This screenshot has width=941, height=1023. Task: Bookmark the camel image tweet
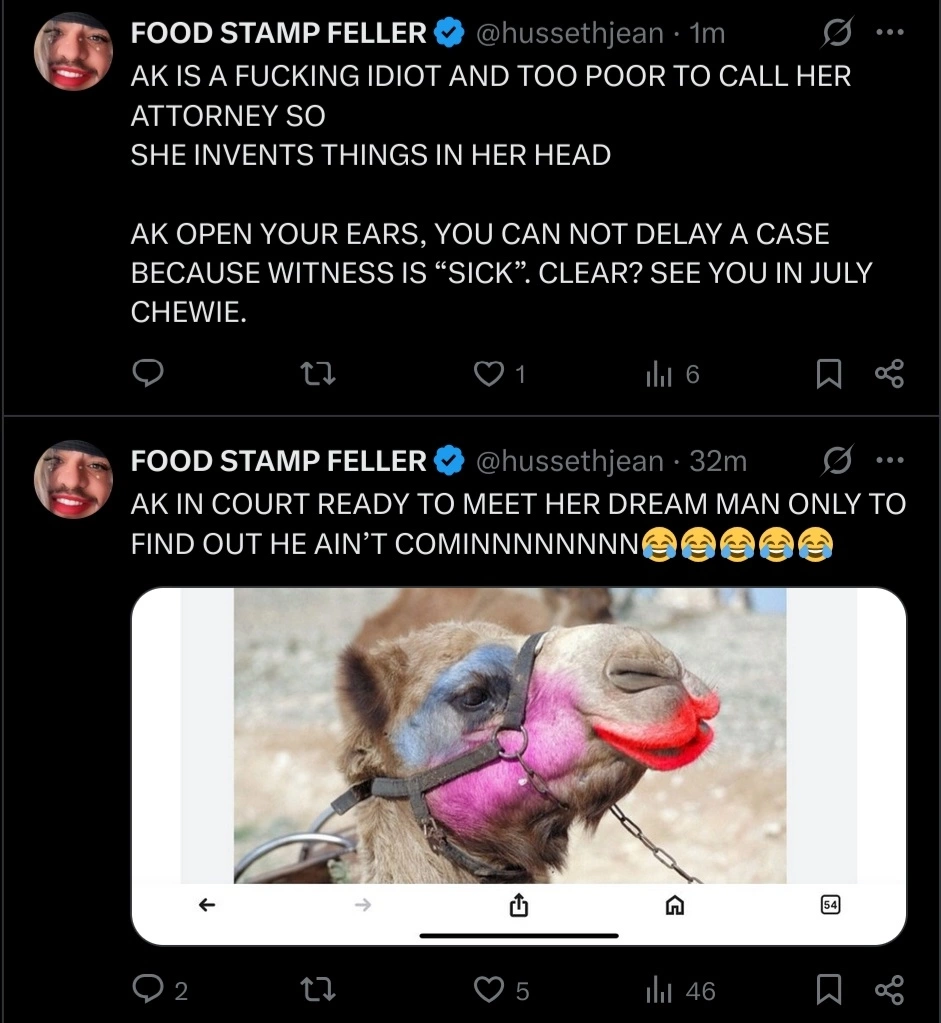[x=829, y=990]
